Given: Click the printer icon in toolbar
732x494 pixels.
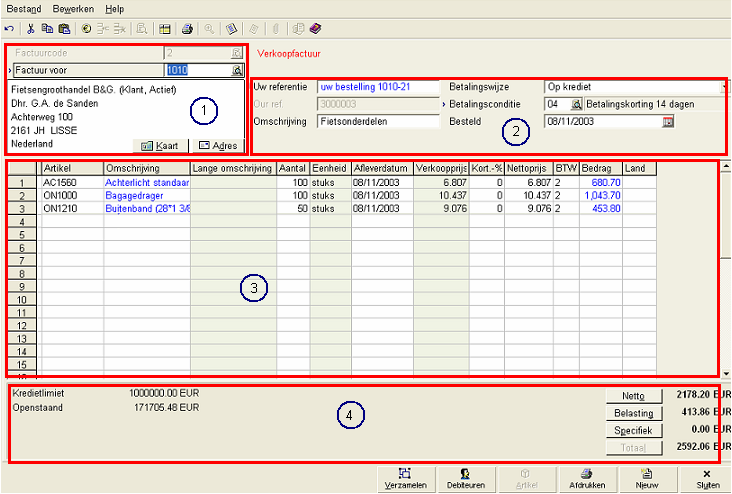Looking at the screenshot, I should click(187, 29).
